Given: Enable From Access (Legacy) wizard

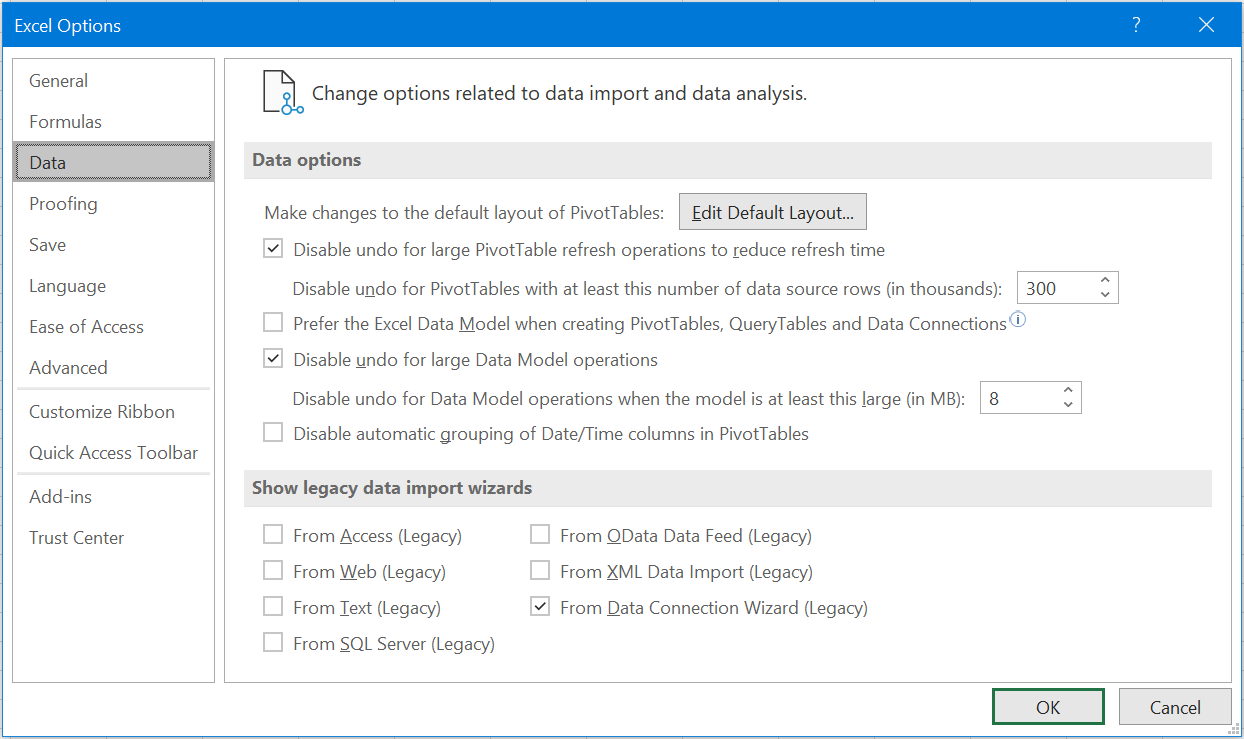Looking at the screenshot, I should click(273, 535).
